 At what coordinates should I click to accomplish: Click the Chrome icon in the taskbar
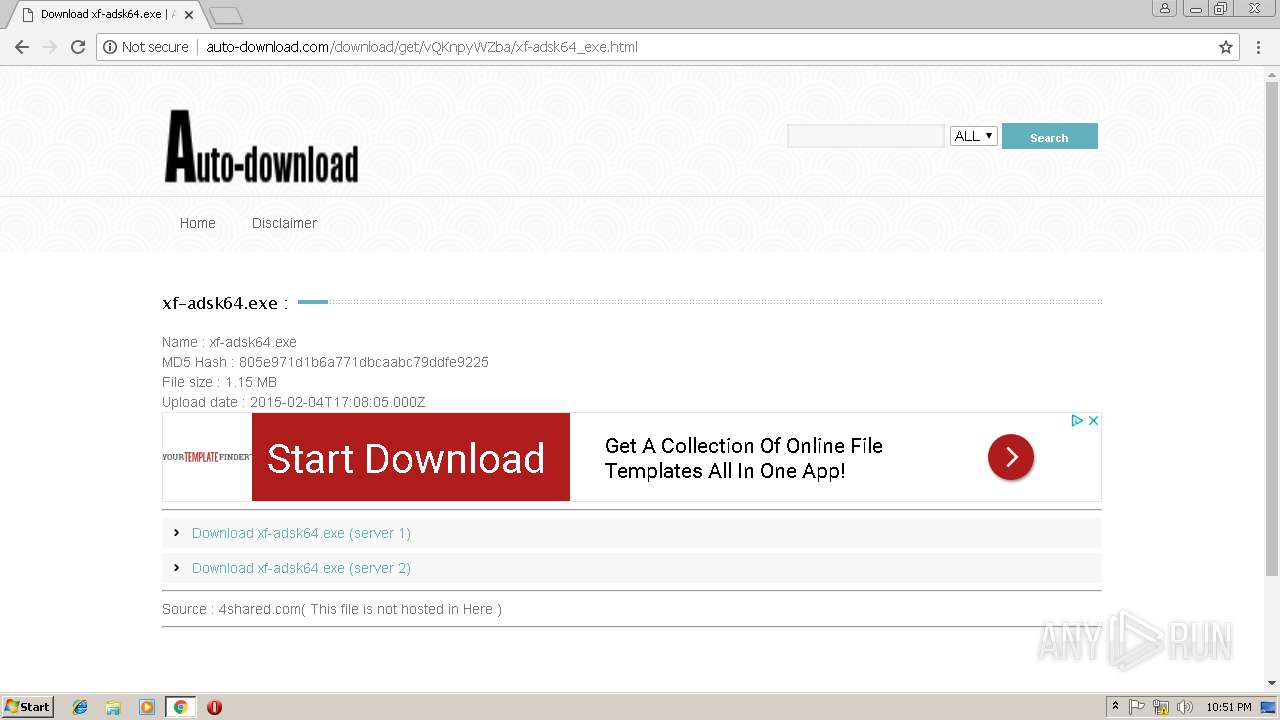point(180,707)
